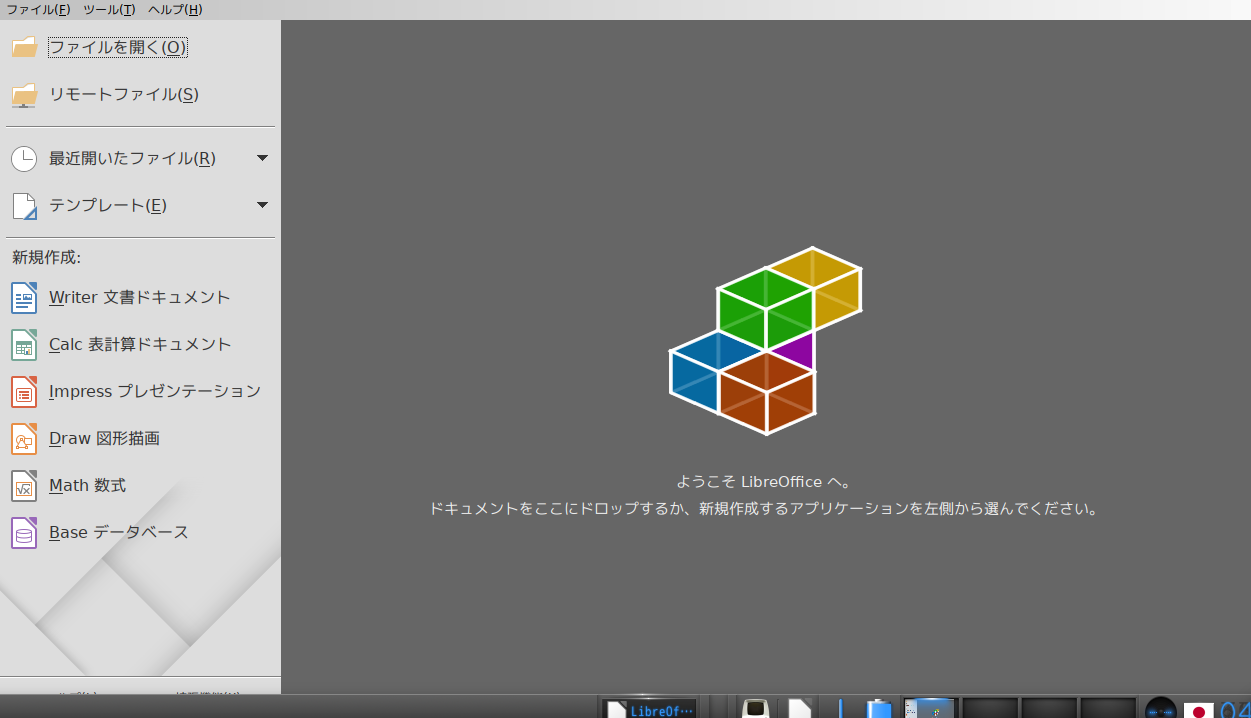This screenshot has height=718, width=1251.
Task: Click the ファイルを開く(O) button
Action: [x=118, y=47]
